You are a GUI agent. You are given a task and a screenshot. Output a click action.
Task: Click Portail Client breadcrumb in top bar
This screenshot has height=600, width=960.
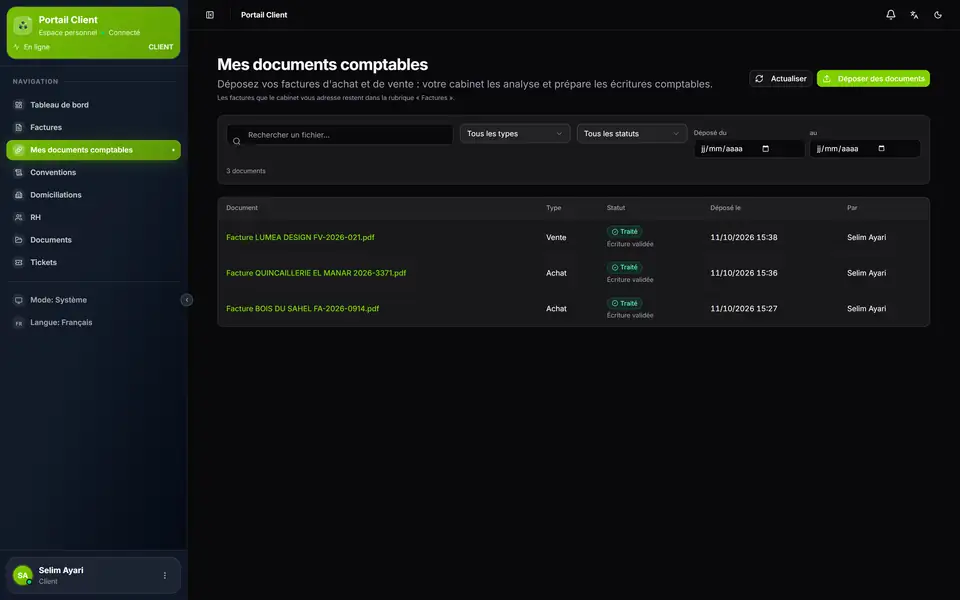pyautogui.click(x=264, y=15)
